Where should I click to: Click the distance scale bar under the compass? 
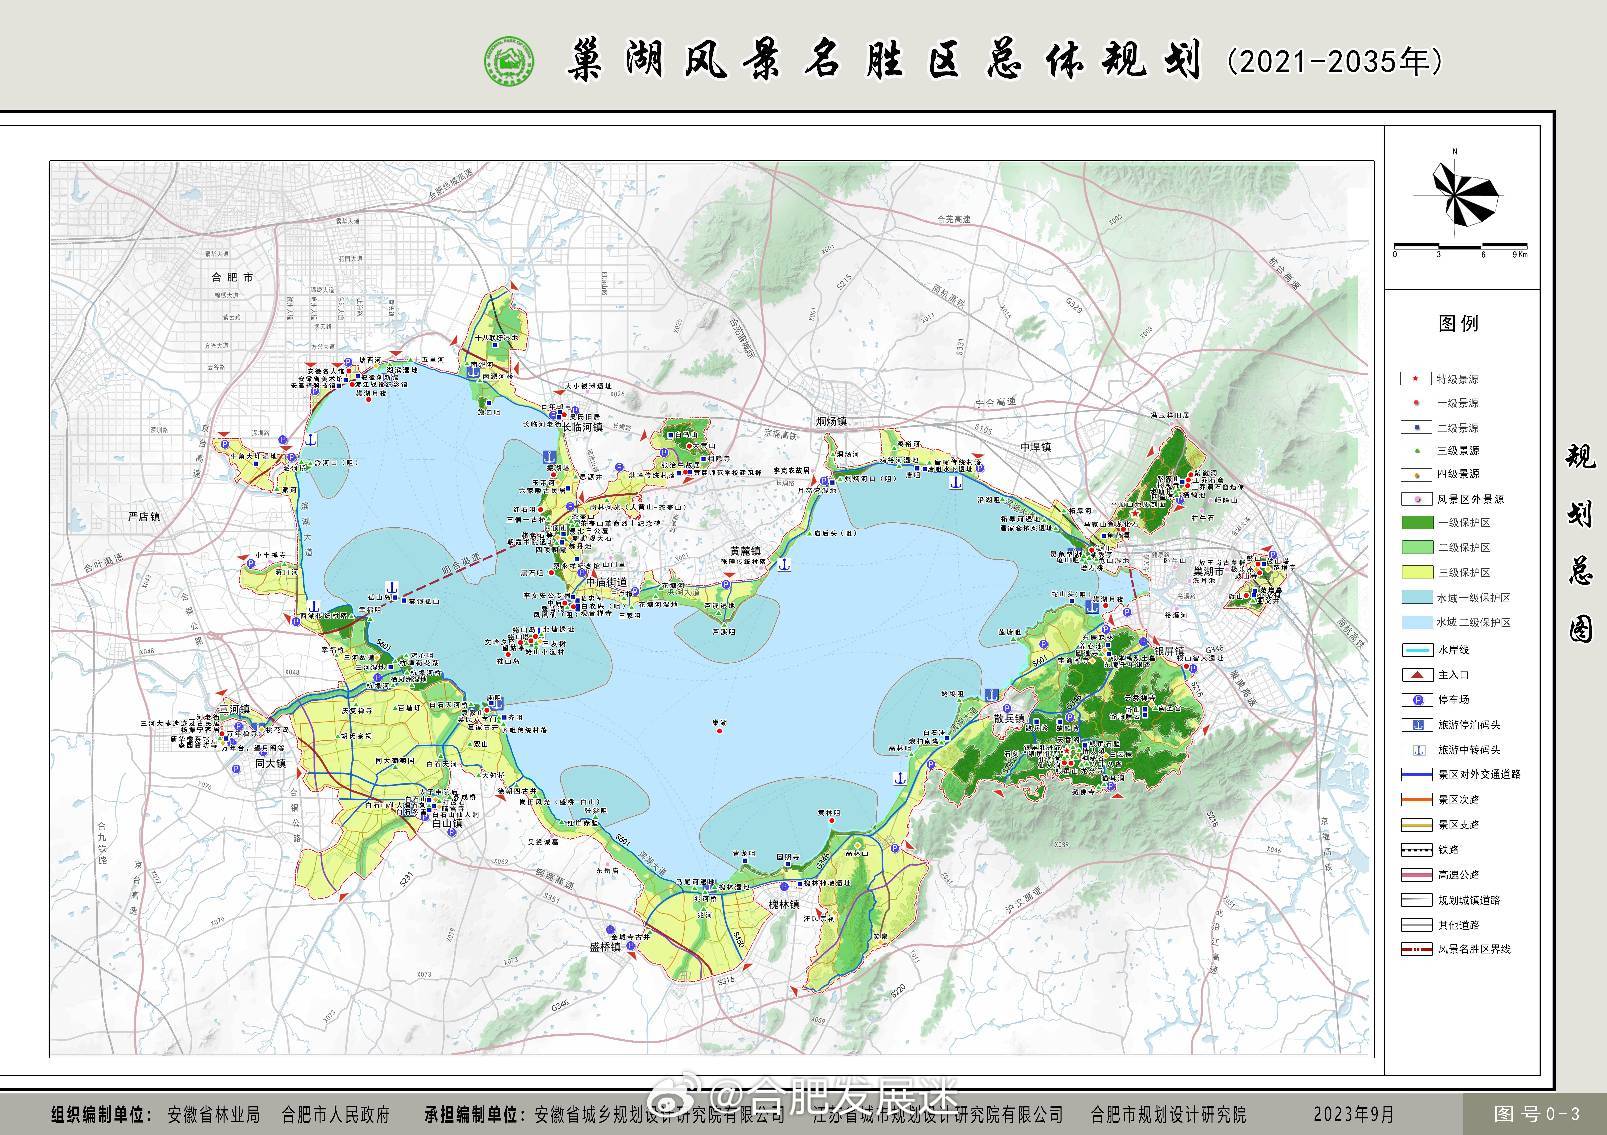click(x=1459, y=245)
